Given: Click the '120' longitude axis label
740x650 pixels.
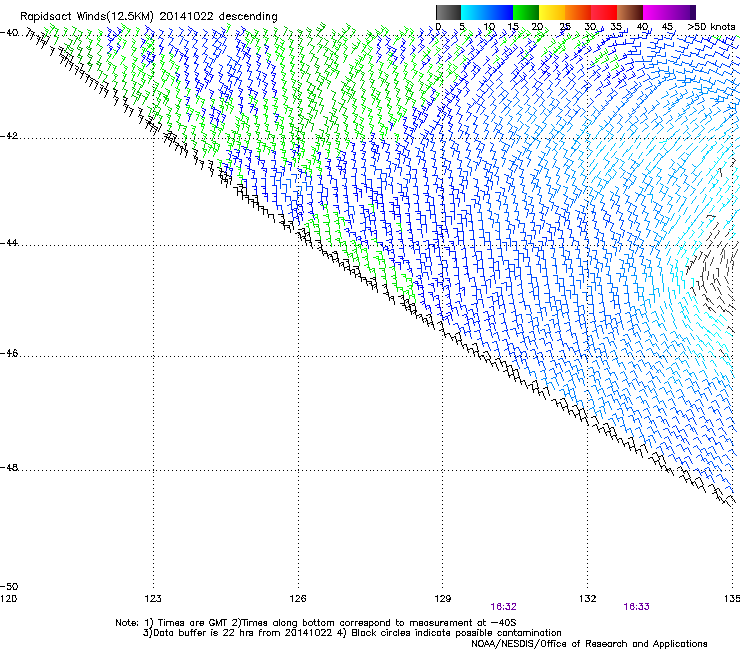Looking at the screenshot, I should (x=8, y=599).
